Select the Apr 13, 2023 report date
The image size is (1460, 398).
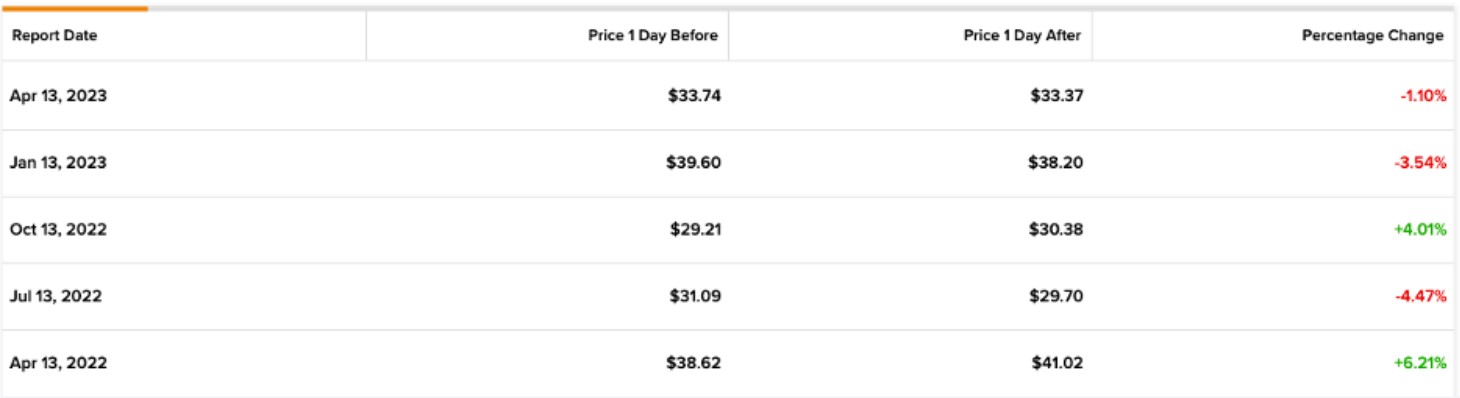click(58, 96)
